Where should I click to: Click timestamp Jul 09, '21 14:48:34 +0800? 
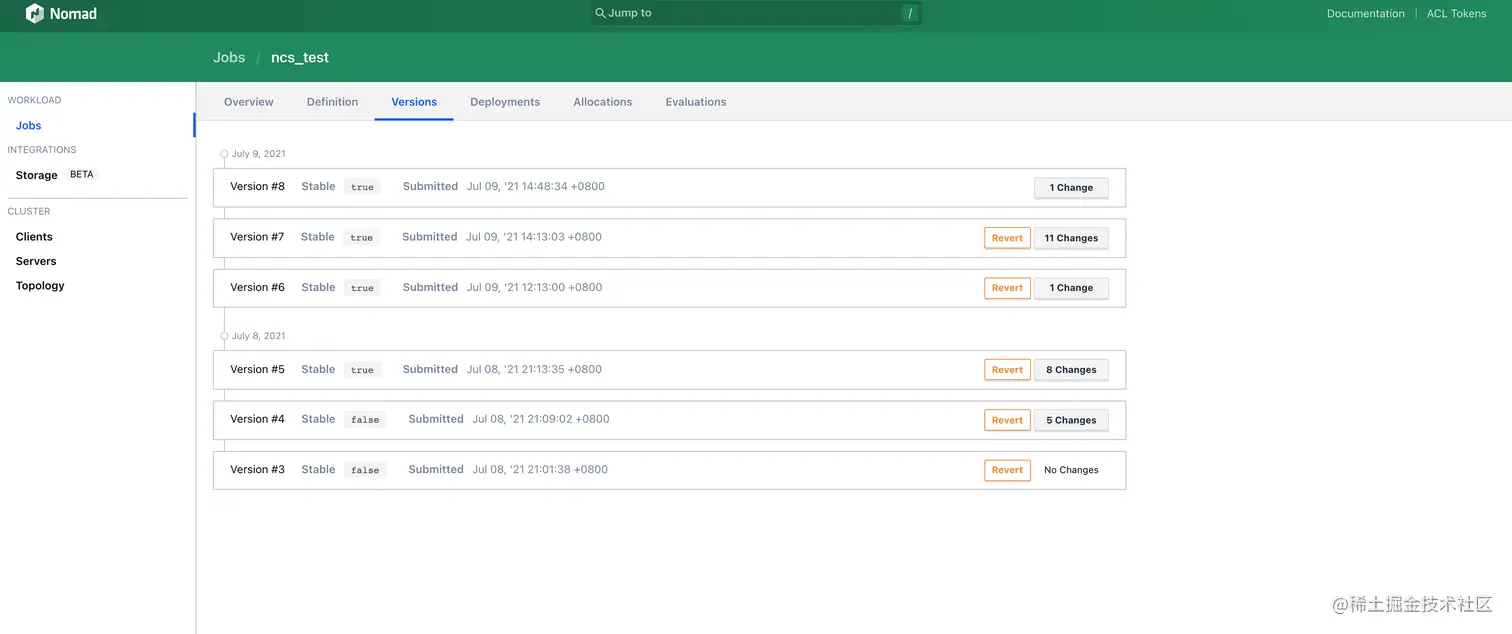pyautogui.click(x=535, y=187)
